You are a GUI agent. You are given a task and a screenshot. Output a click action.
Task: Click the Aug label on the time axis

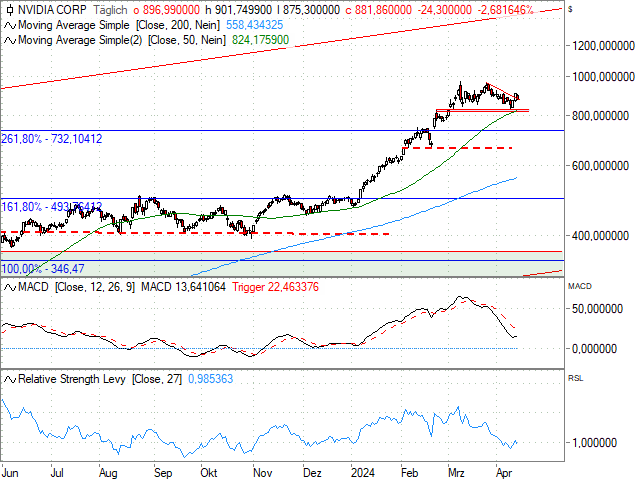108,473
